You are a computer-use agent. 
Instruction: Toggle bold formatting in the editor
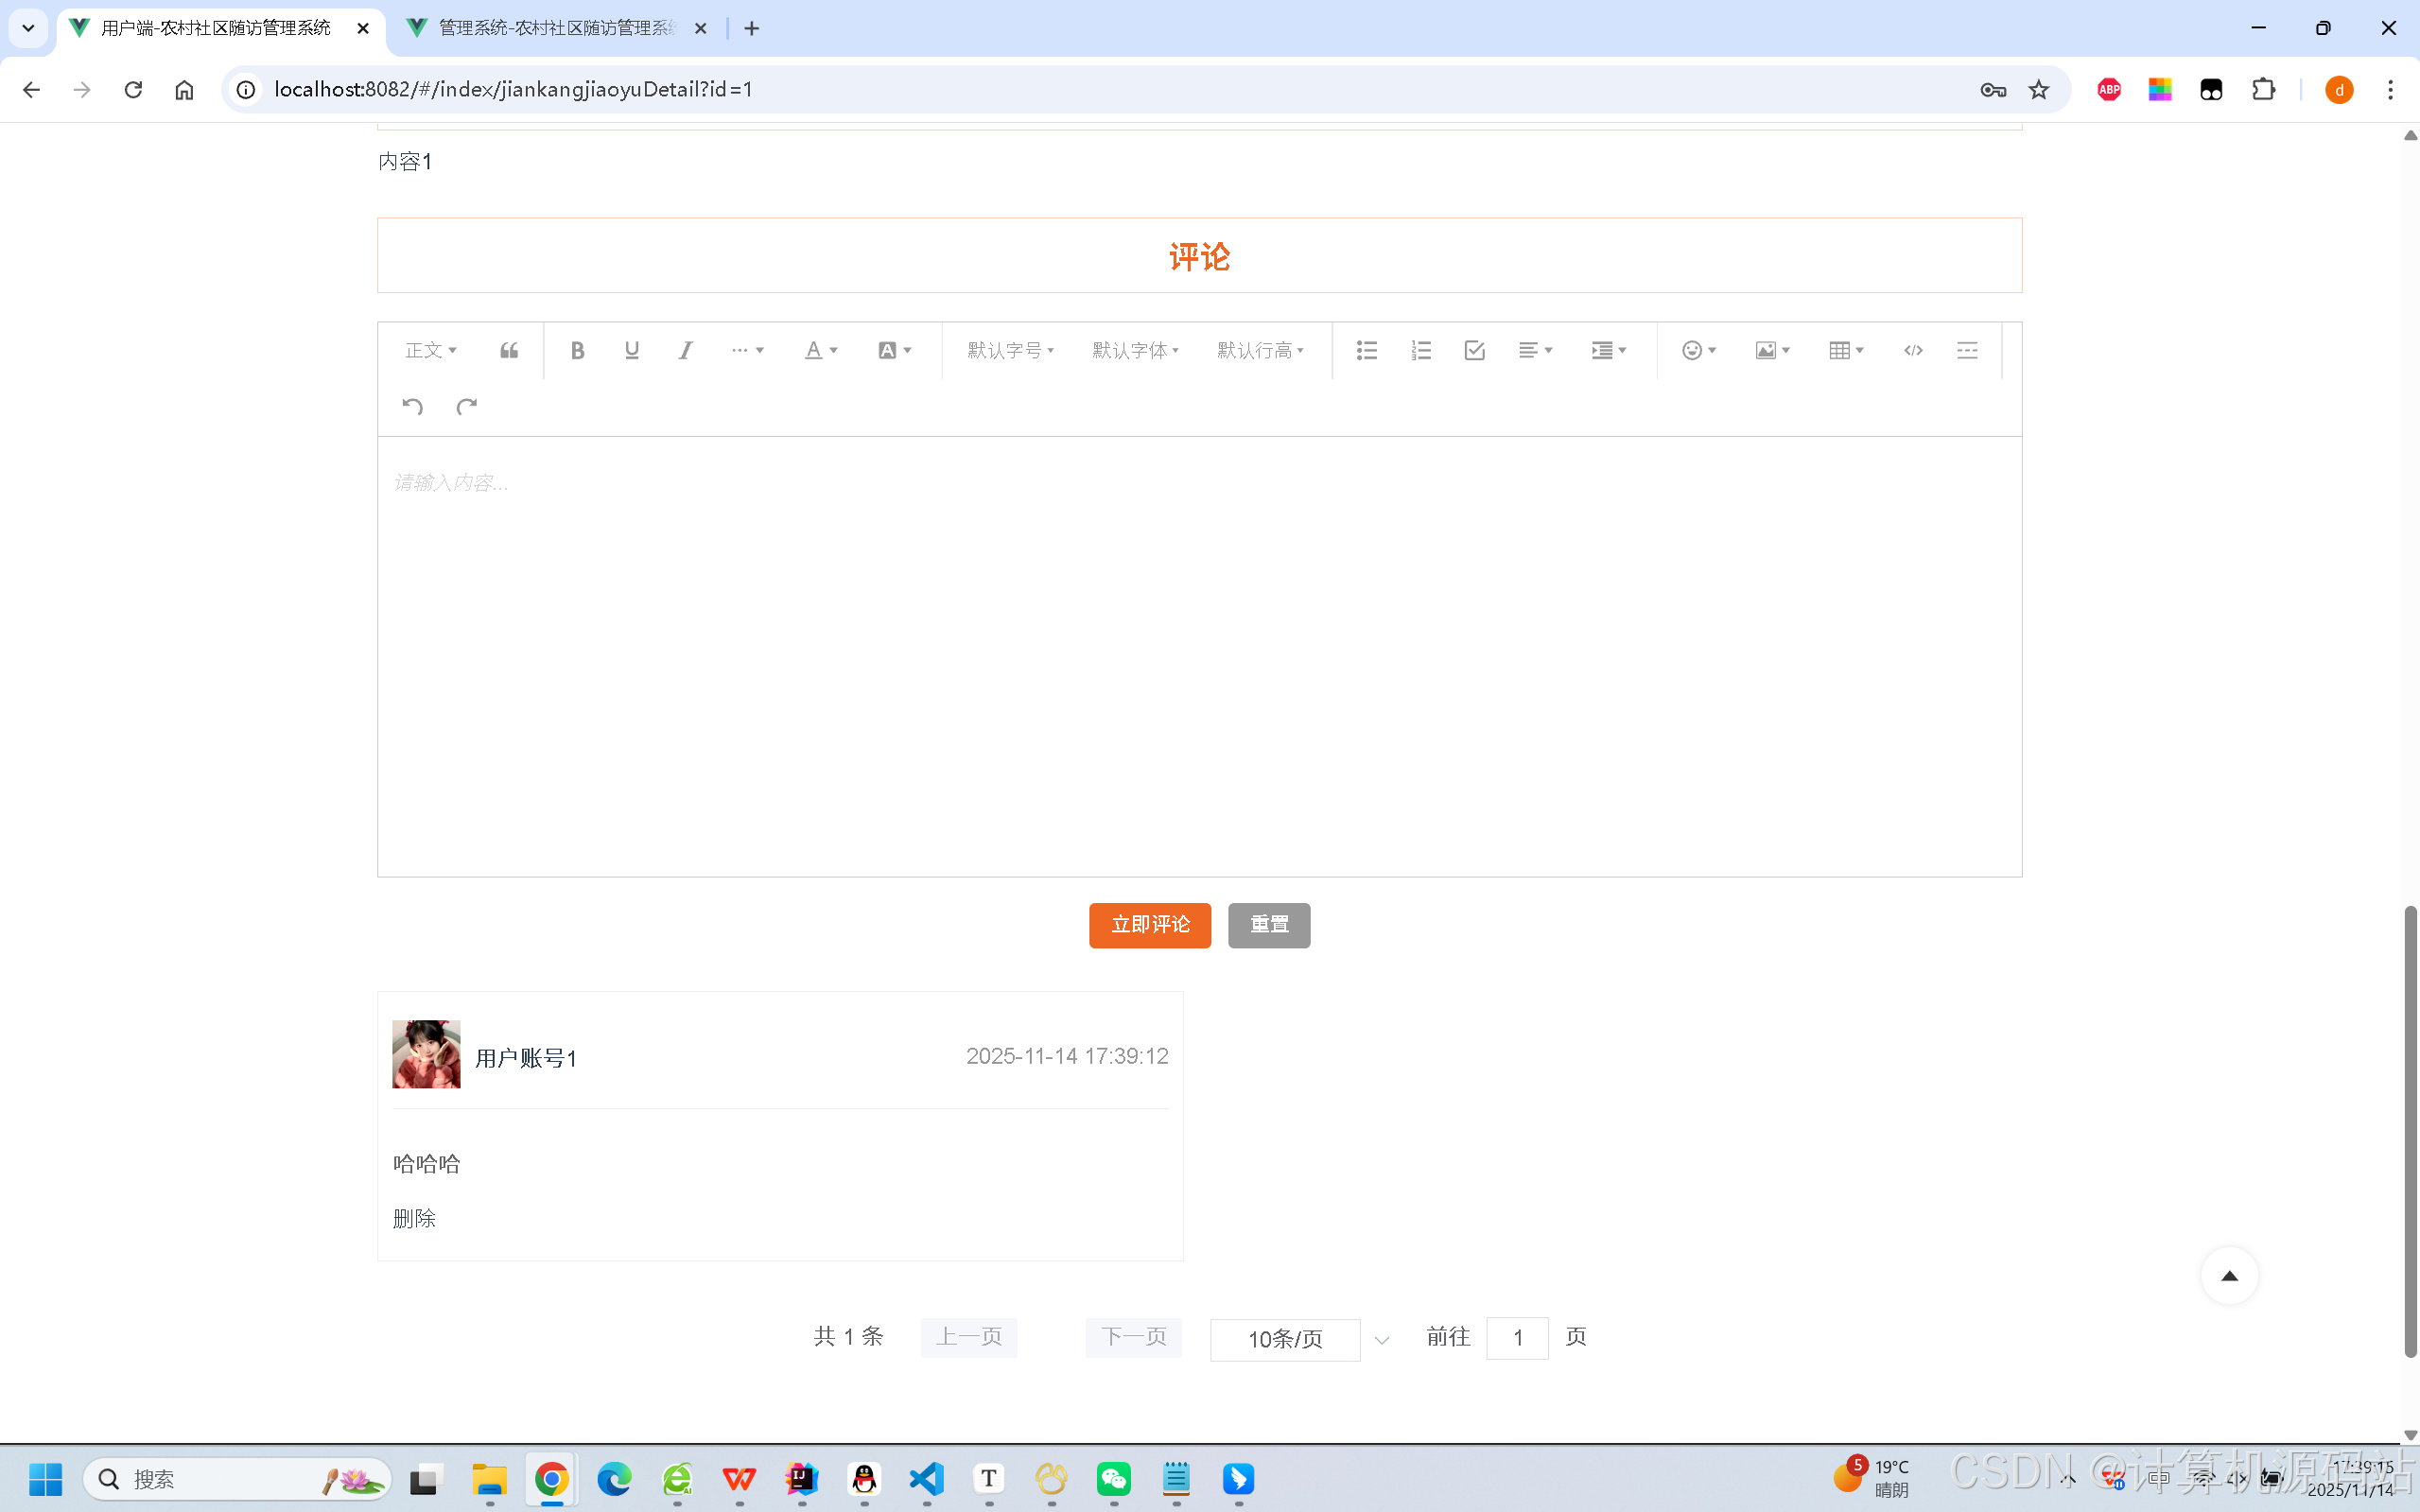(577, 350)
